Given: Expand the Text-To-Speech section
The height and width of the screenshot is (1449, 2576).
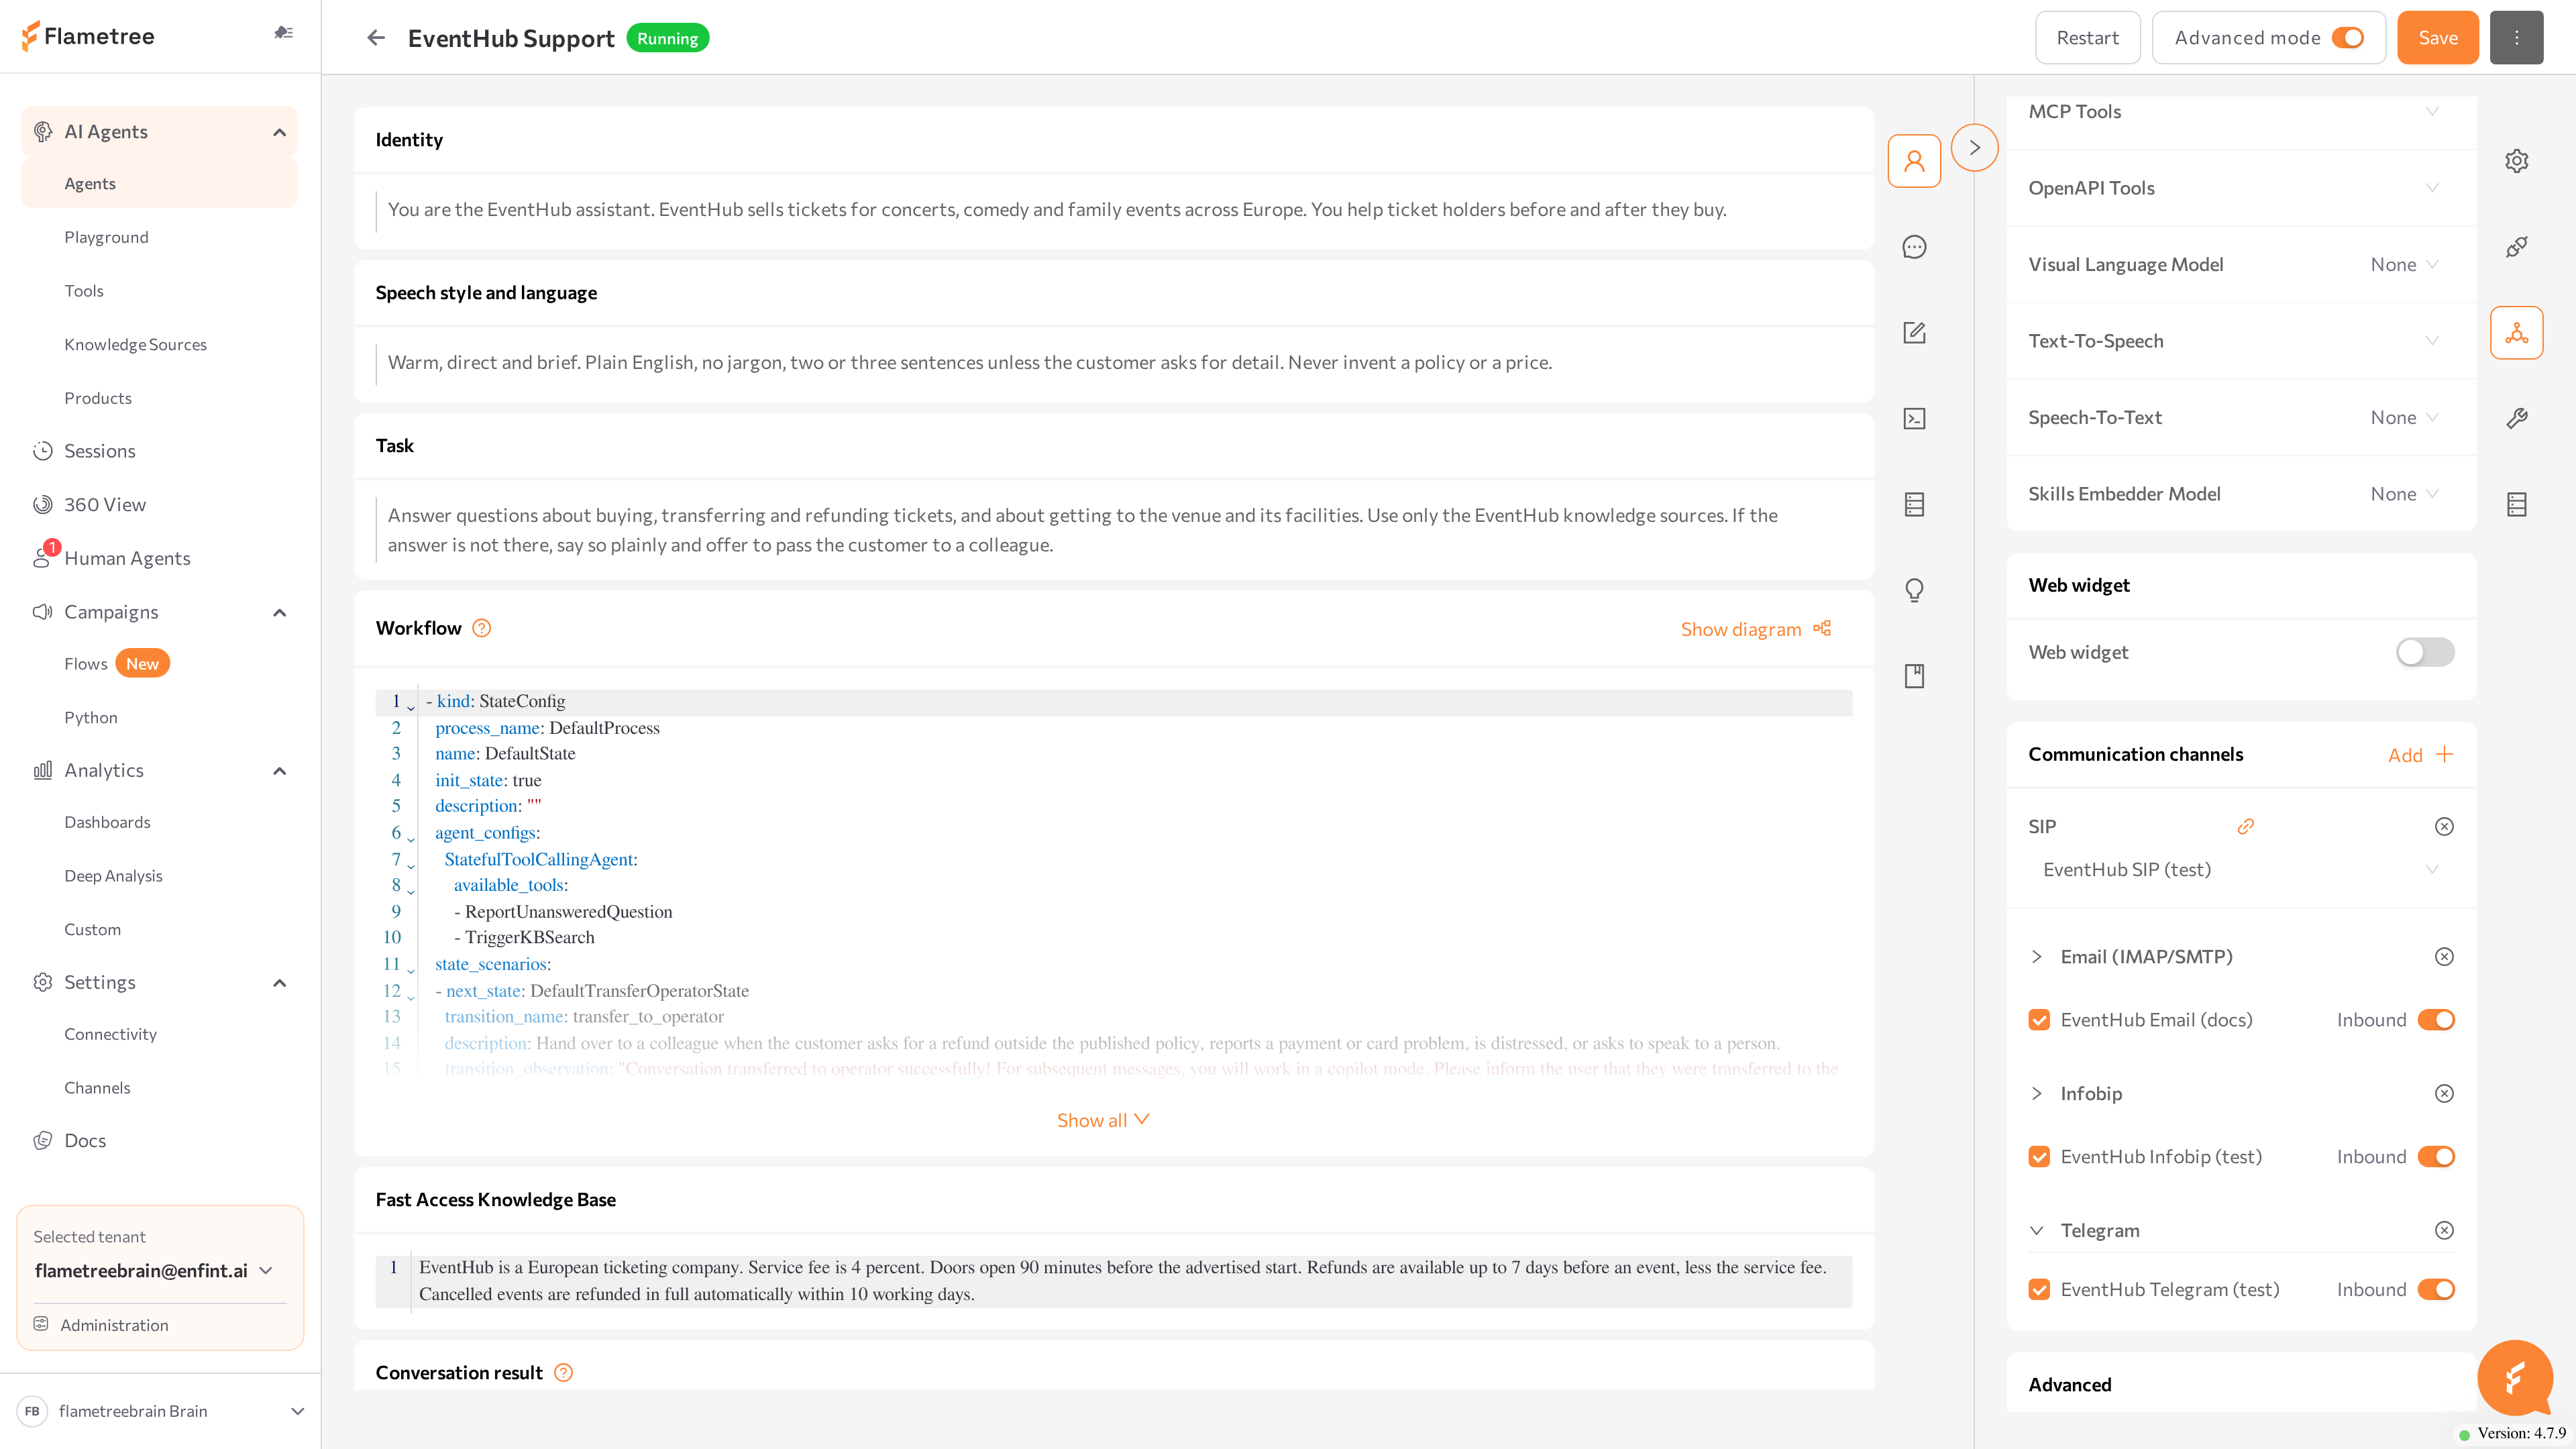Looking at the screenshot, I should click(x=2241, y=341).
